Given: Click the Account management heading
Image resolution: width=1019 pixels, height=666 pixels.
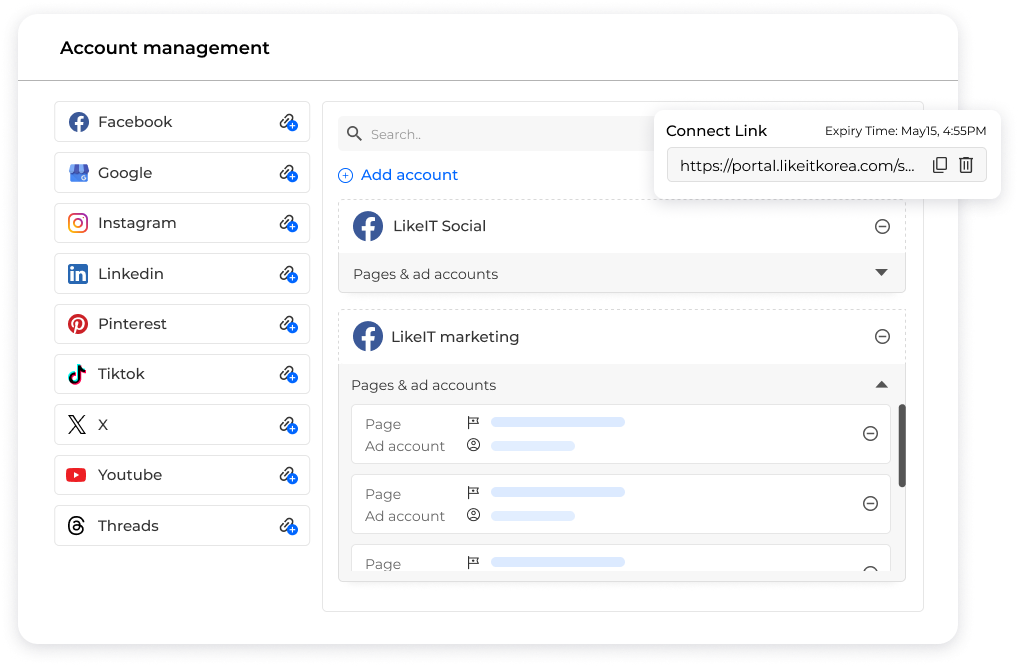Looking at the screenshot, I should pyautogui.click(x=164, y=48).
